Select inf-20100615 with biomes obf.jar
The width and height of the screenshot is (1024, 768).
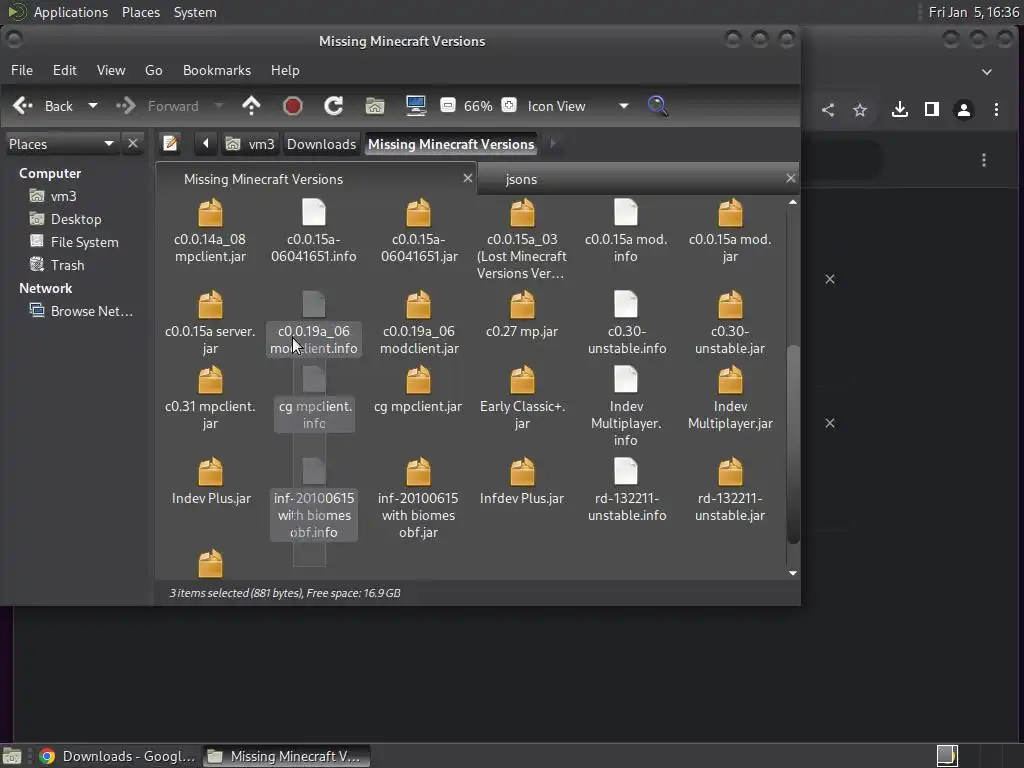pos(419,498)
